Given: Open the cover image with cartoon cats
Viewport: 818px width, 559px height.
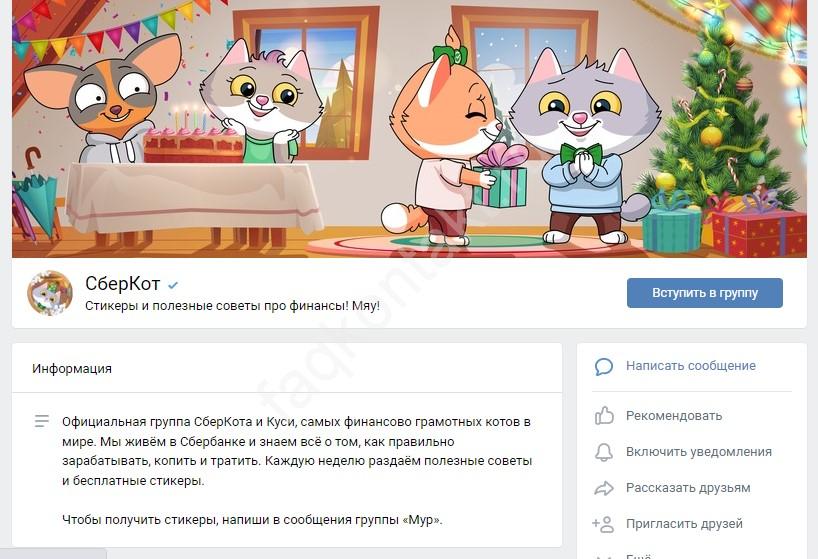Looking at the screenshot, I should (410, 129).
